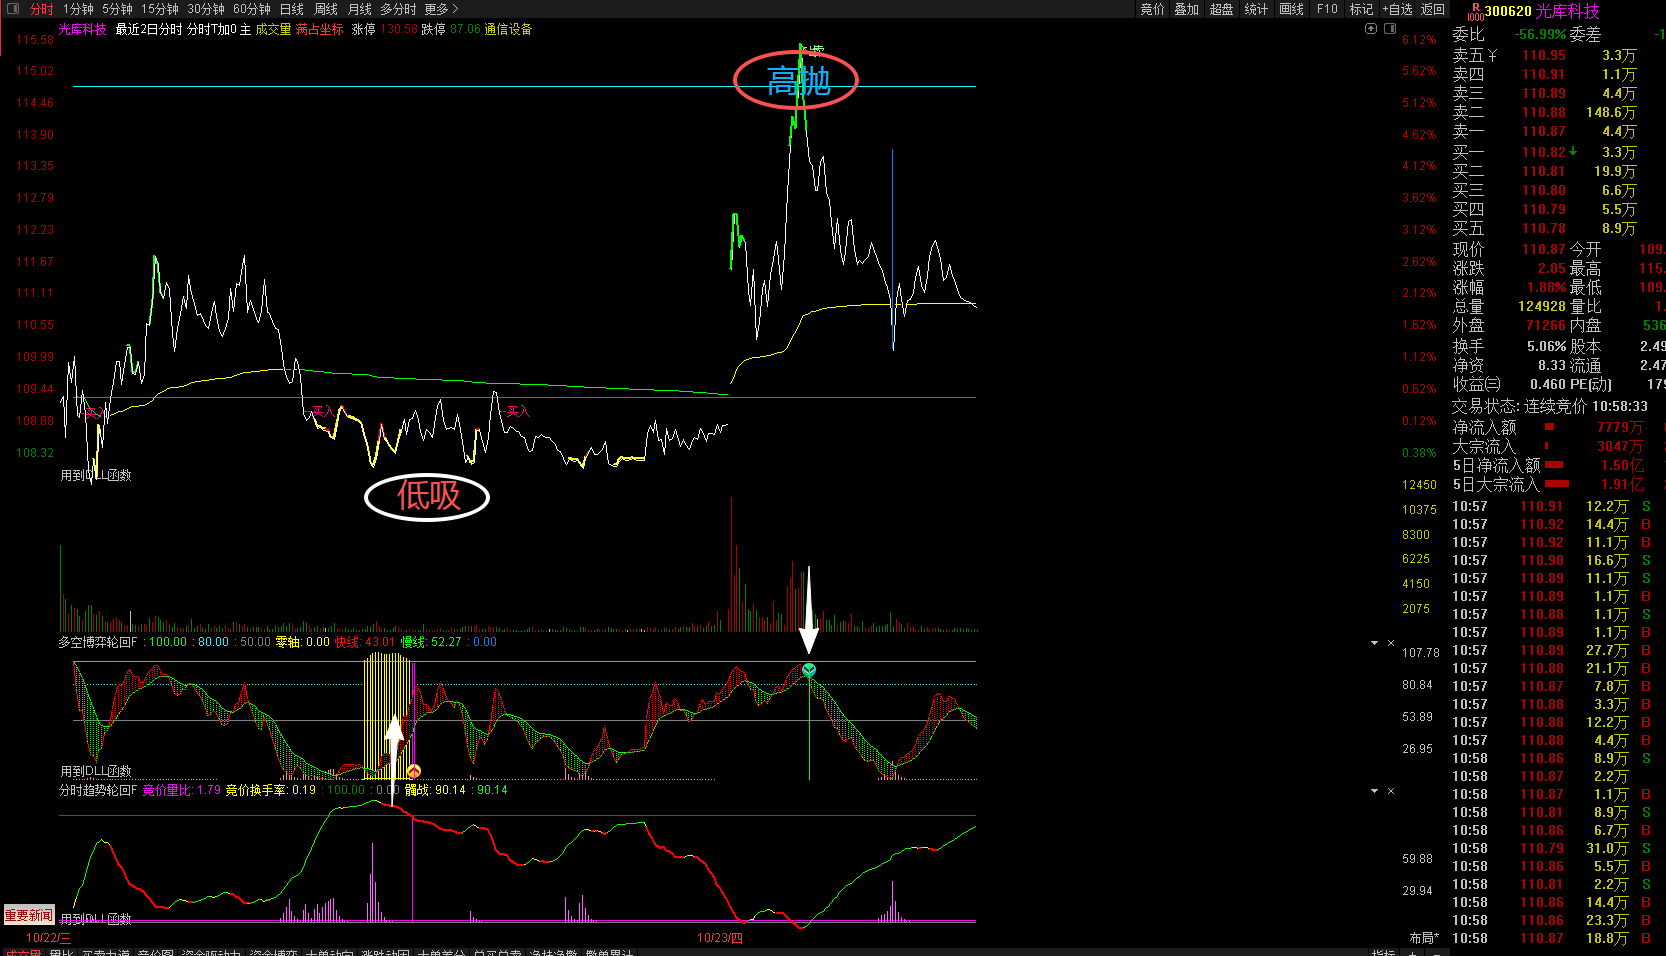
Task: Click the 最近2日分时 option label
Action: click(x=149, y=30)
